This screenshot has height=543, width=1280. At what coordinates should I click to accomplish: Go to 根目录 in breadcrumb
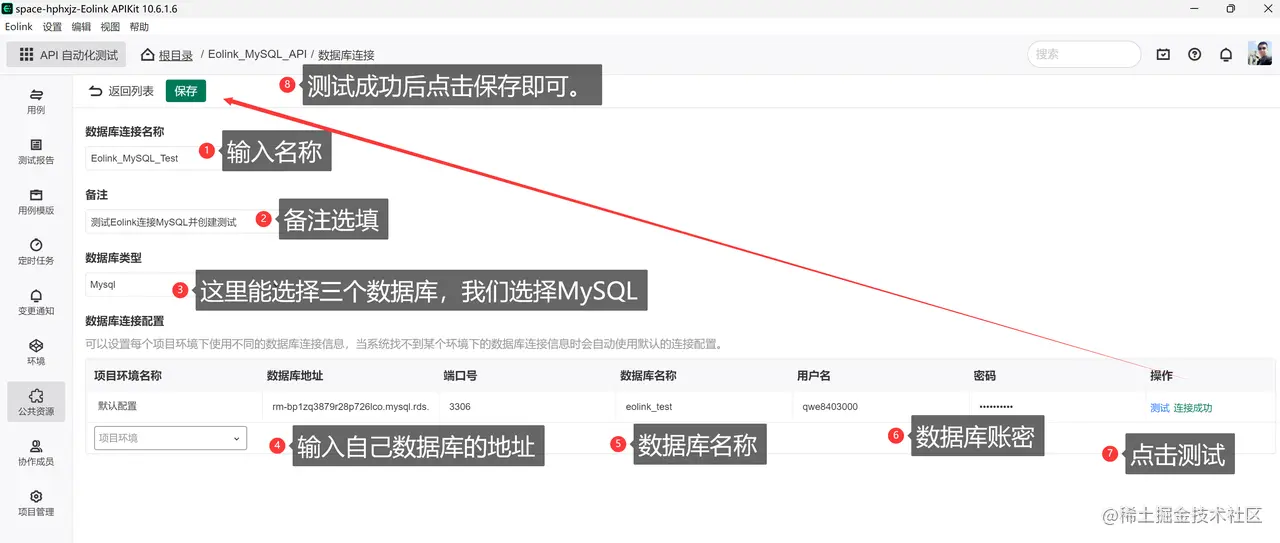click(x=176, y=55)
